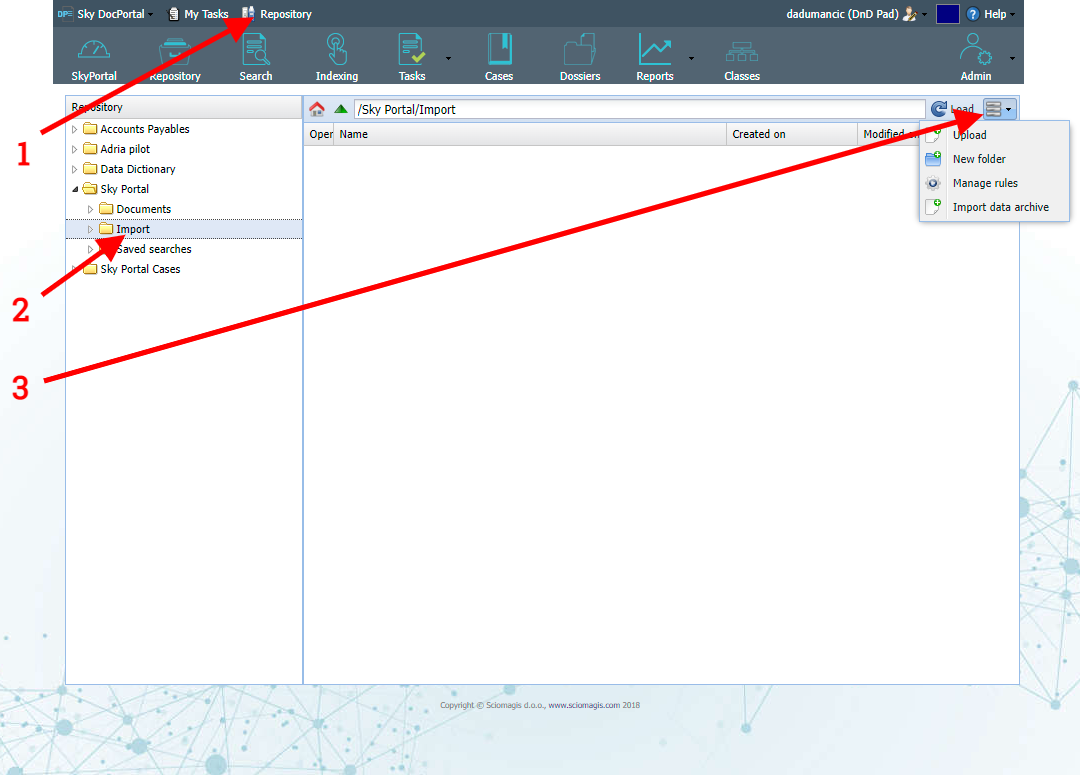Open the Tasks toolbar icon

tap(411, 50)
